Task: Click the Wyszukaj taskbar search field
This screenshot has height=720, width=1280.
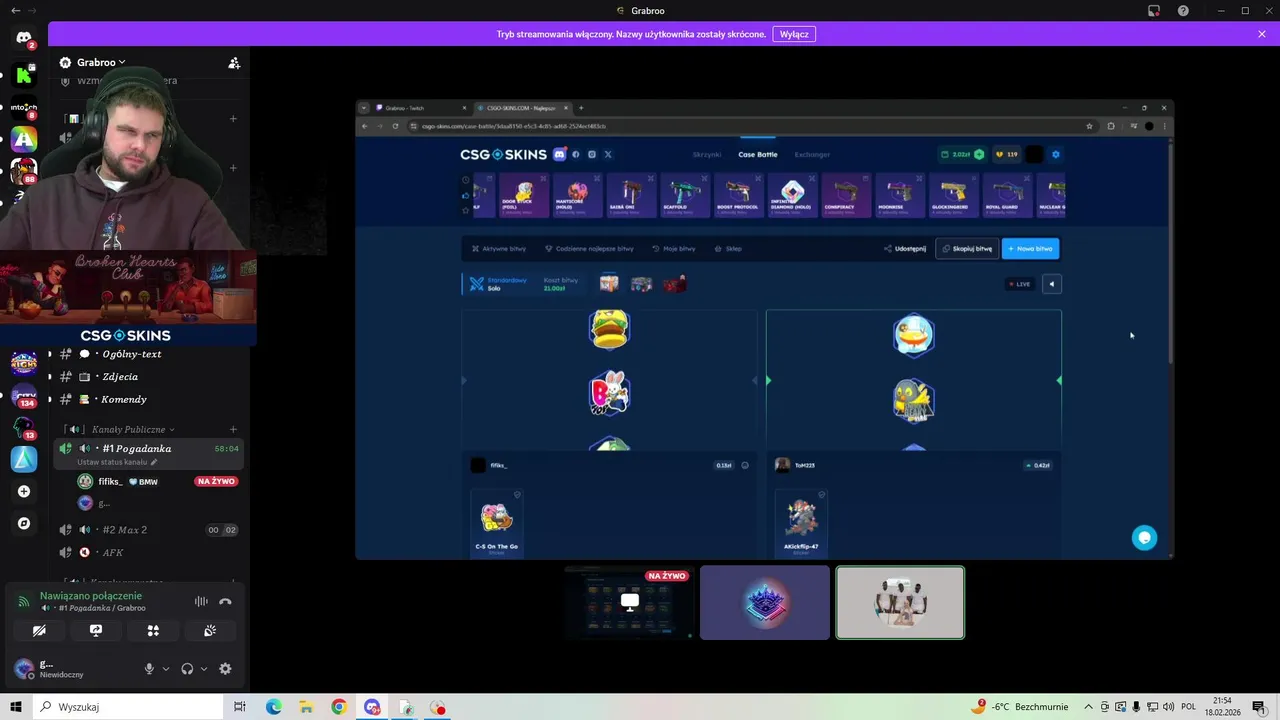Action: (129, 707)
